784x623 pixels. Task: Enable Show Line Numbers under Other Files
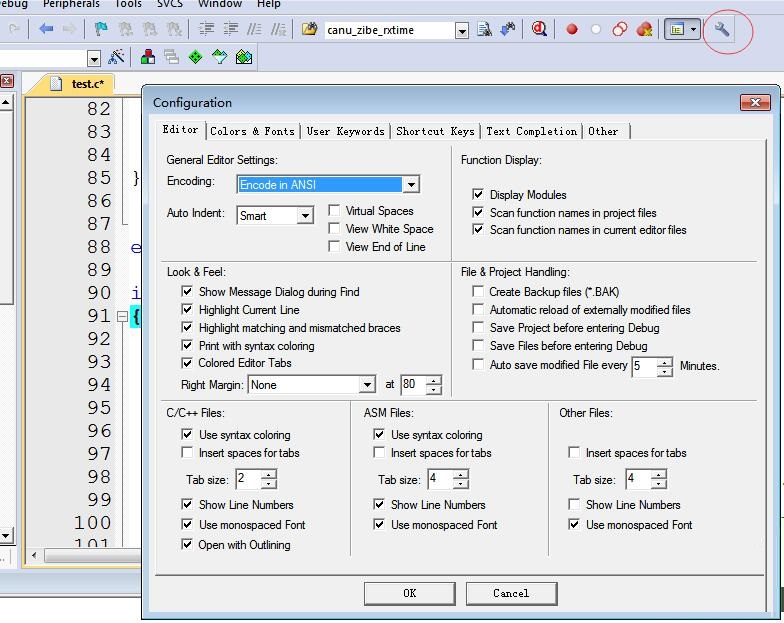(x=574, y=504)
